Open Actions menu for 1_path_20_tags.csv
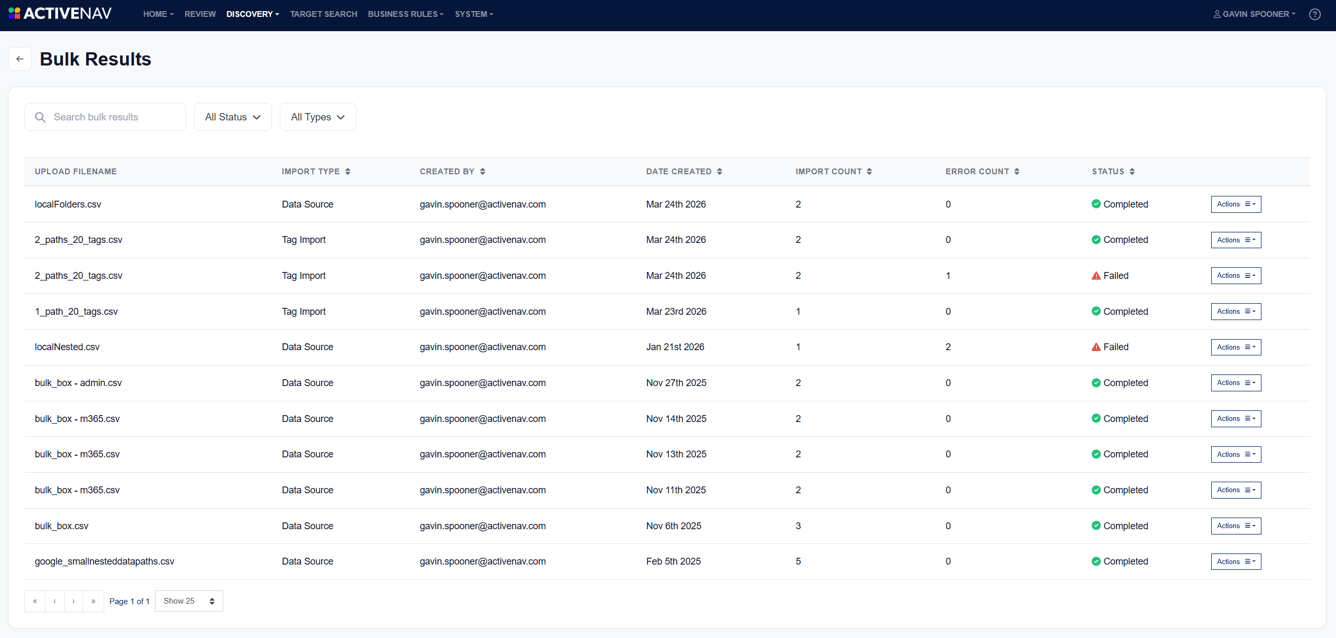This screenshot has width=1336, height=638. 1236,311
